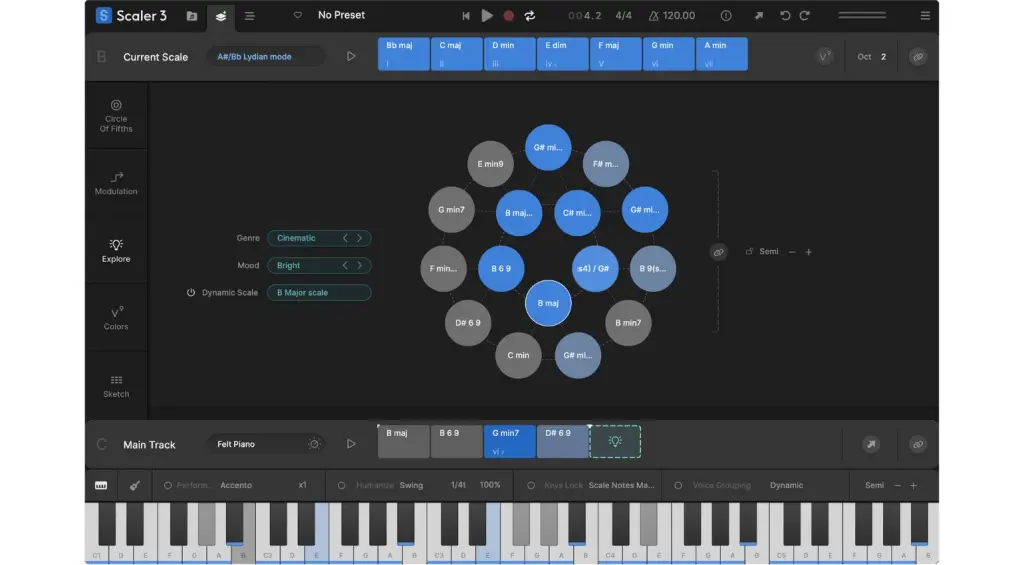Open the Felt Piano instrument selector
Viewport: 1024px width, 565px height.
pyautogui.click(x=265, y=444)
